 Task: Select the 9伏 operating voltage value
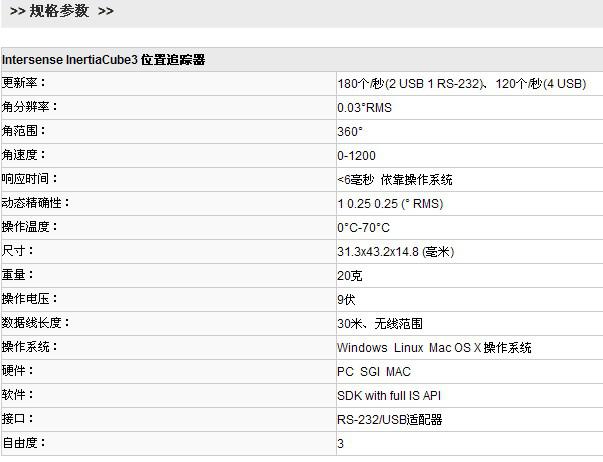click(346, 300)
